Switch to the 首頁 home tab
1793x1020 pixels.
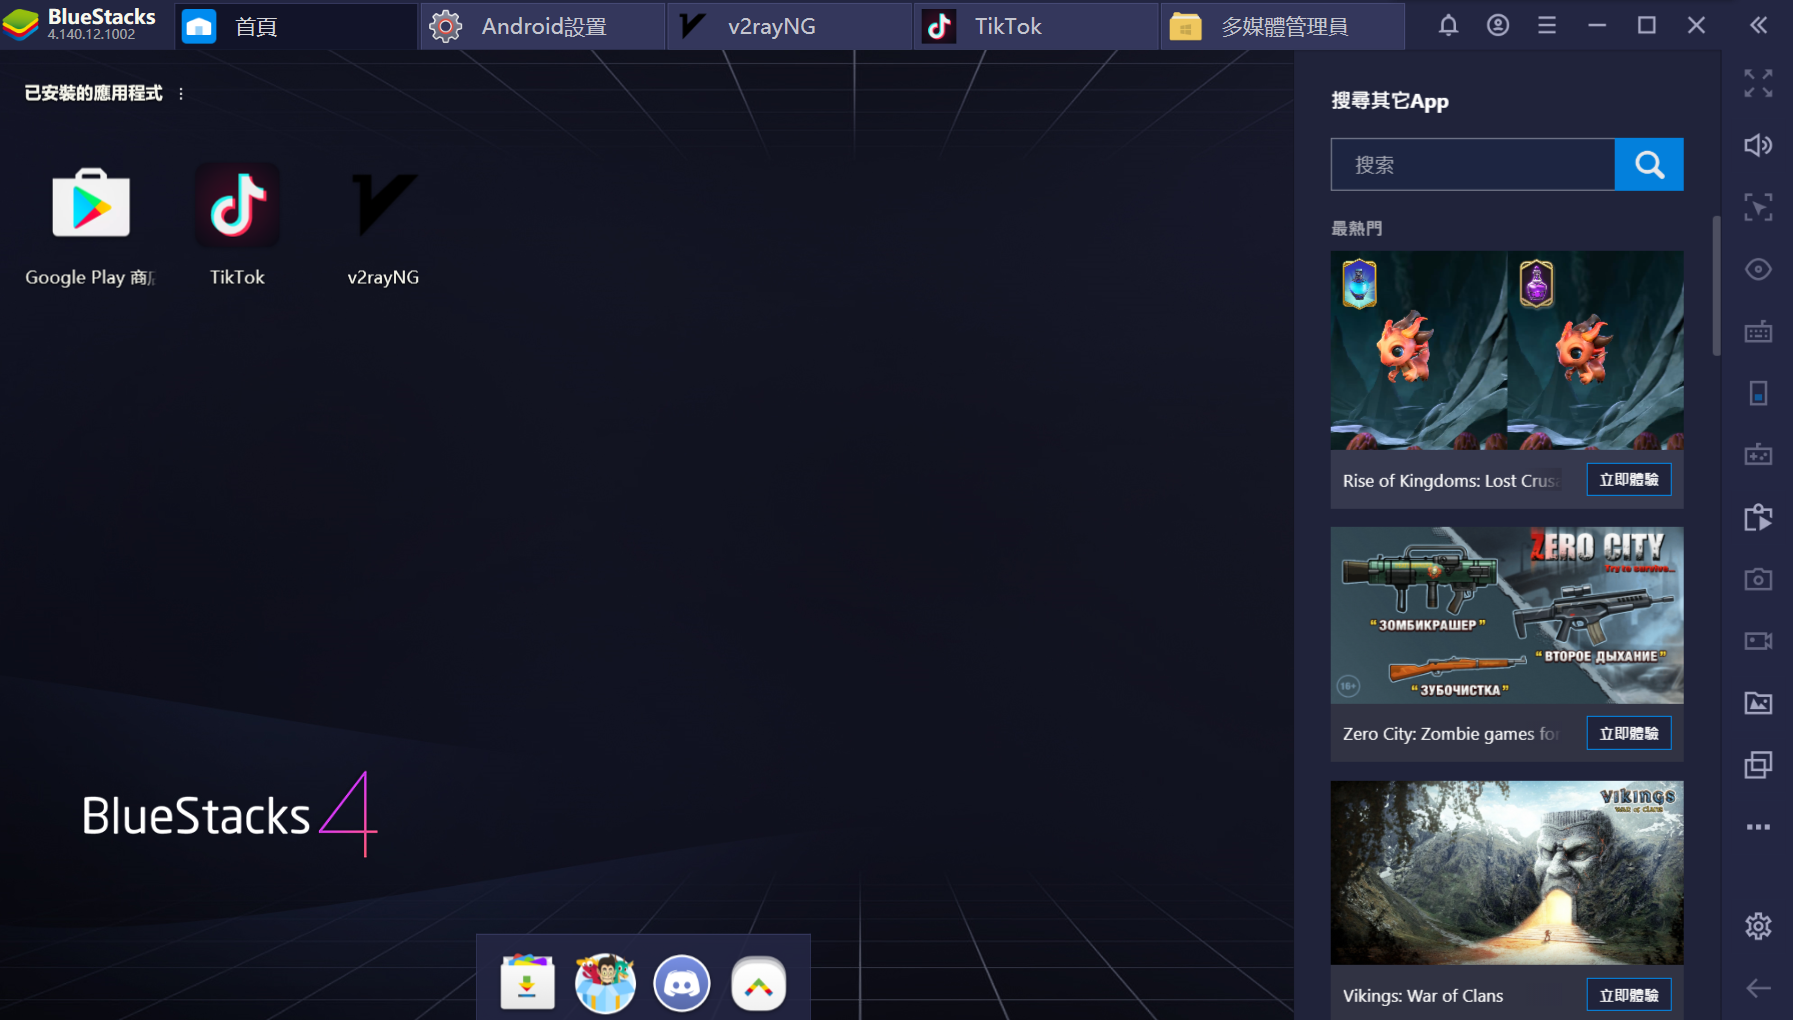pyautogui.click(x=297, y=26)
